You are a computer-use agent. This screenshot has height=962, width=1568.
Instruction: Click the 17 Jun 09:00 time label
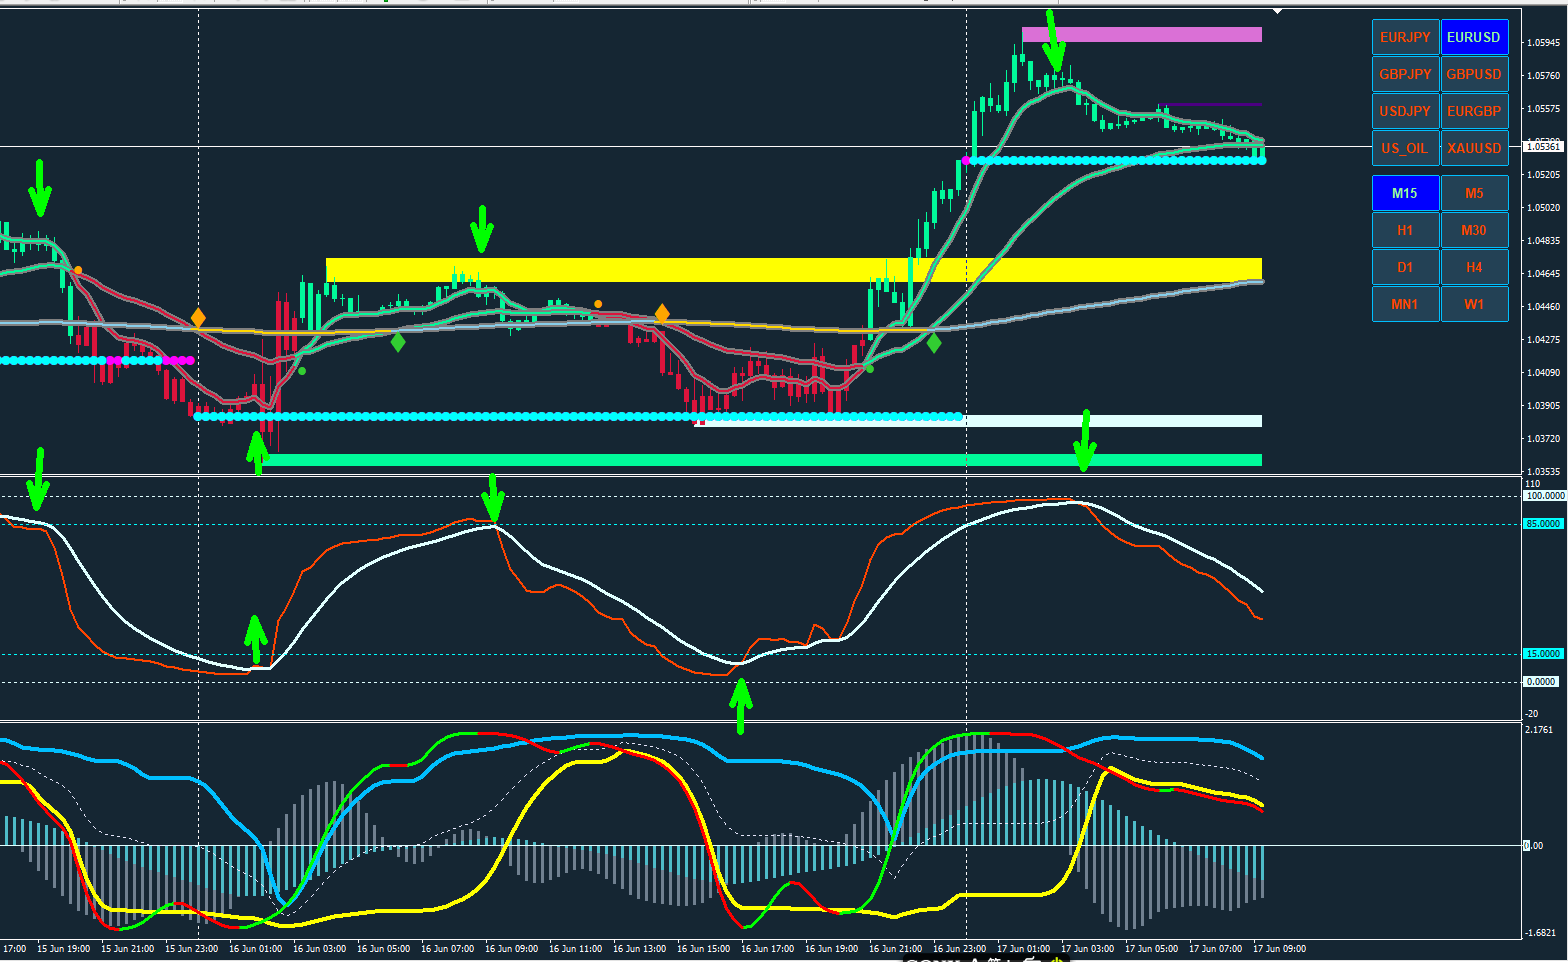[x=1279, y=949]
